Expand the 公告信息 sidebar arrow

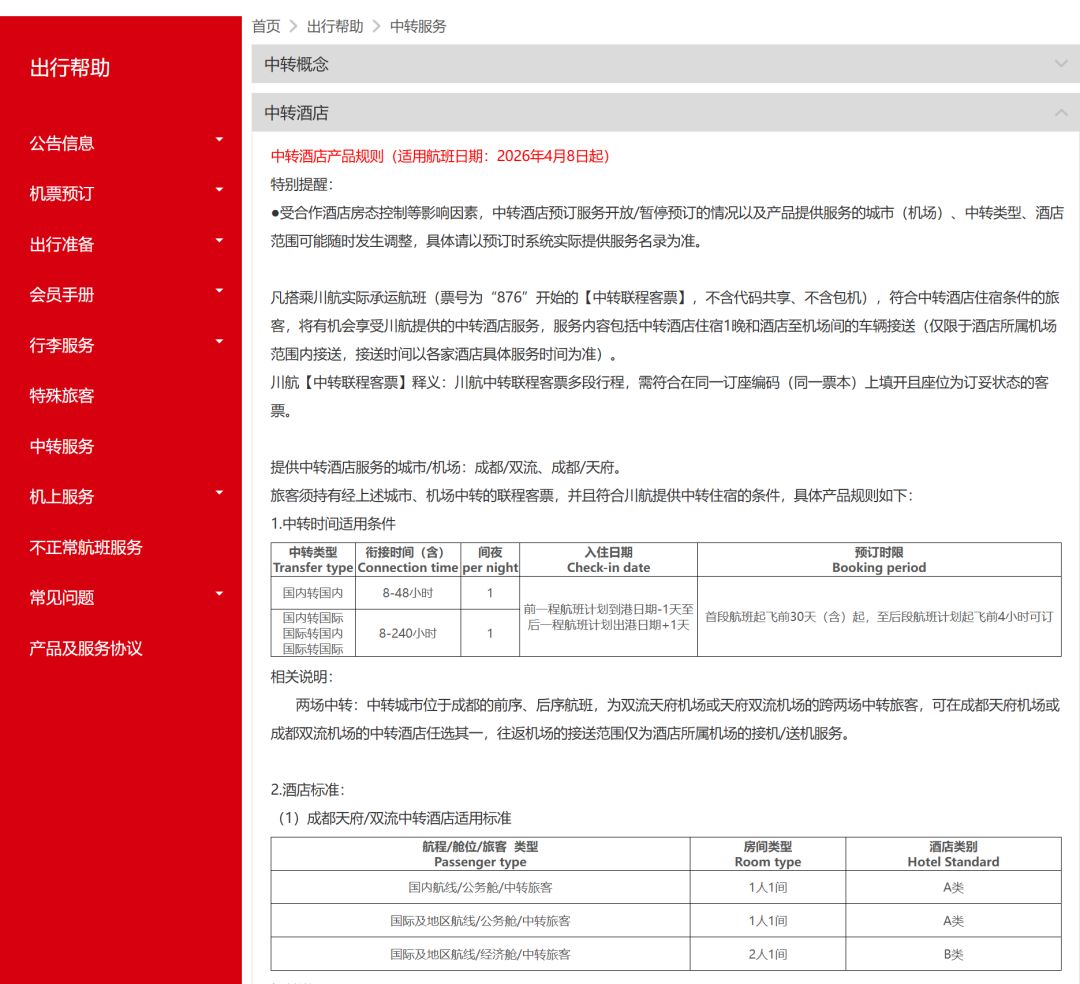[x=219, y=140]
